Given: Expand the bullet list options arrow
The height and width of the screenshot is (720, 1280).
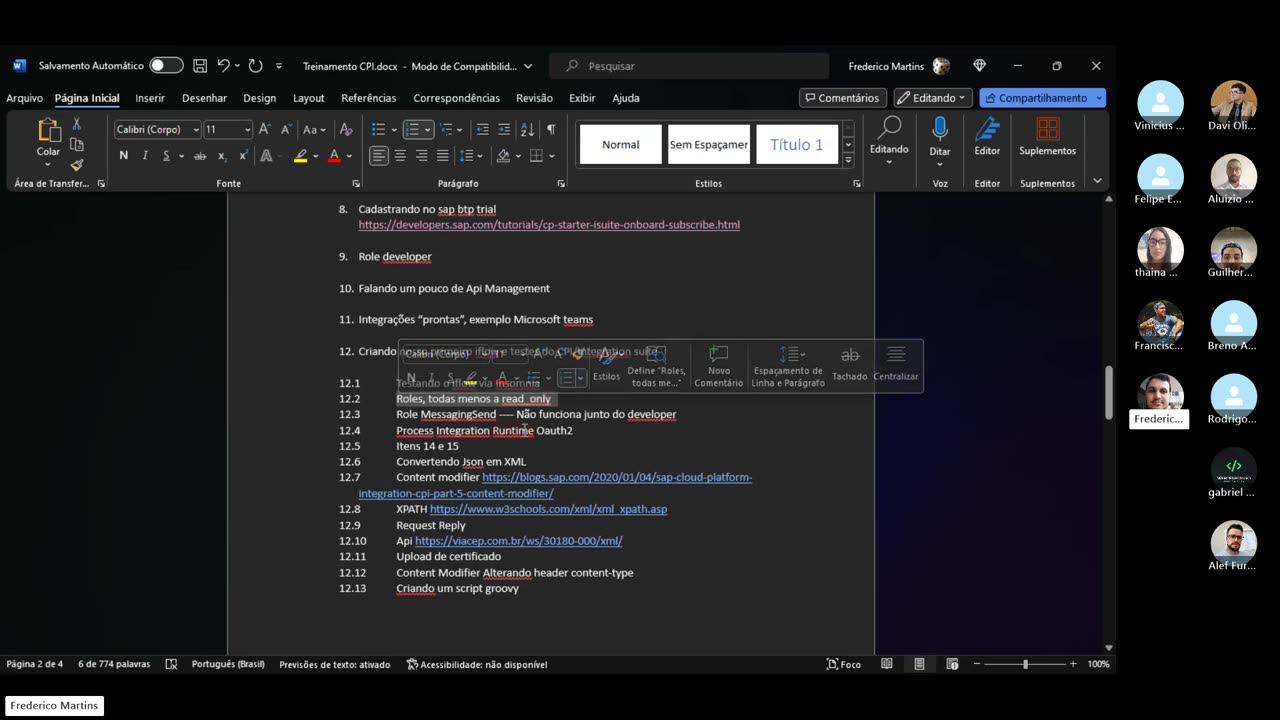Looking at the screenshot, I should (394, 130).
